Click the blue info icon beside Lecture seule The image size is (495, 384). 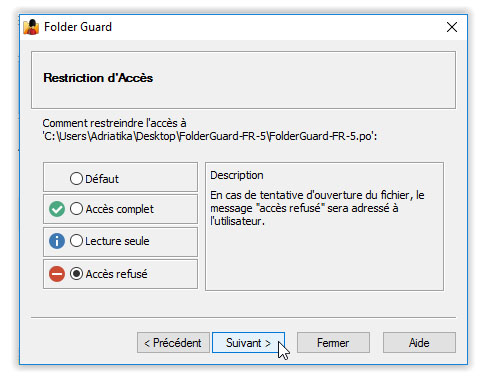57,241
